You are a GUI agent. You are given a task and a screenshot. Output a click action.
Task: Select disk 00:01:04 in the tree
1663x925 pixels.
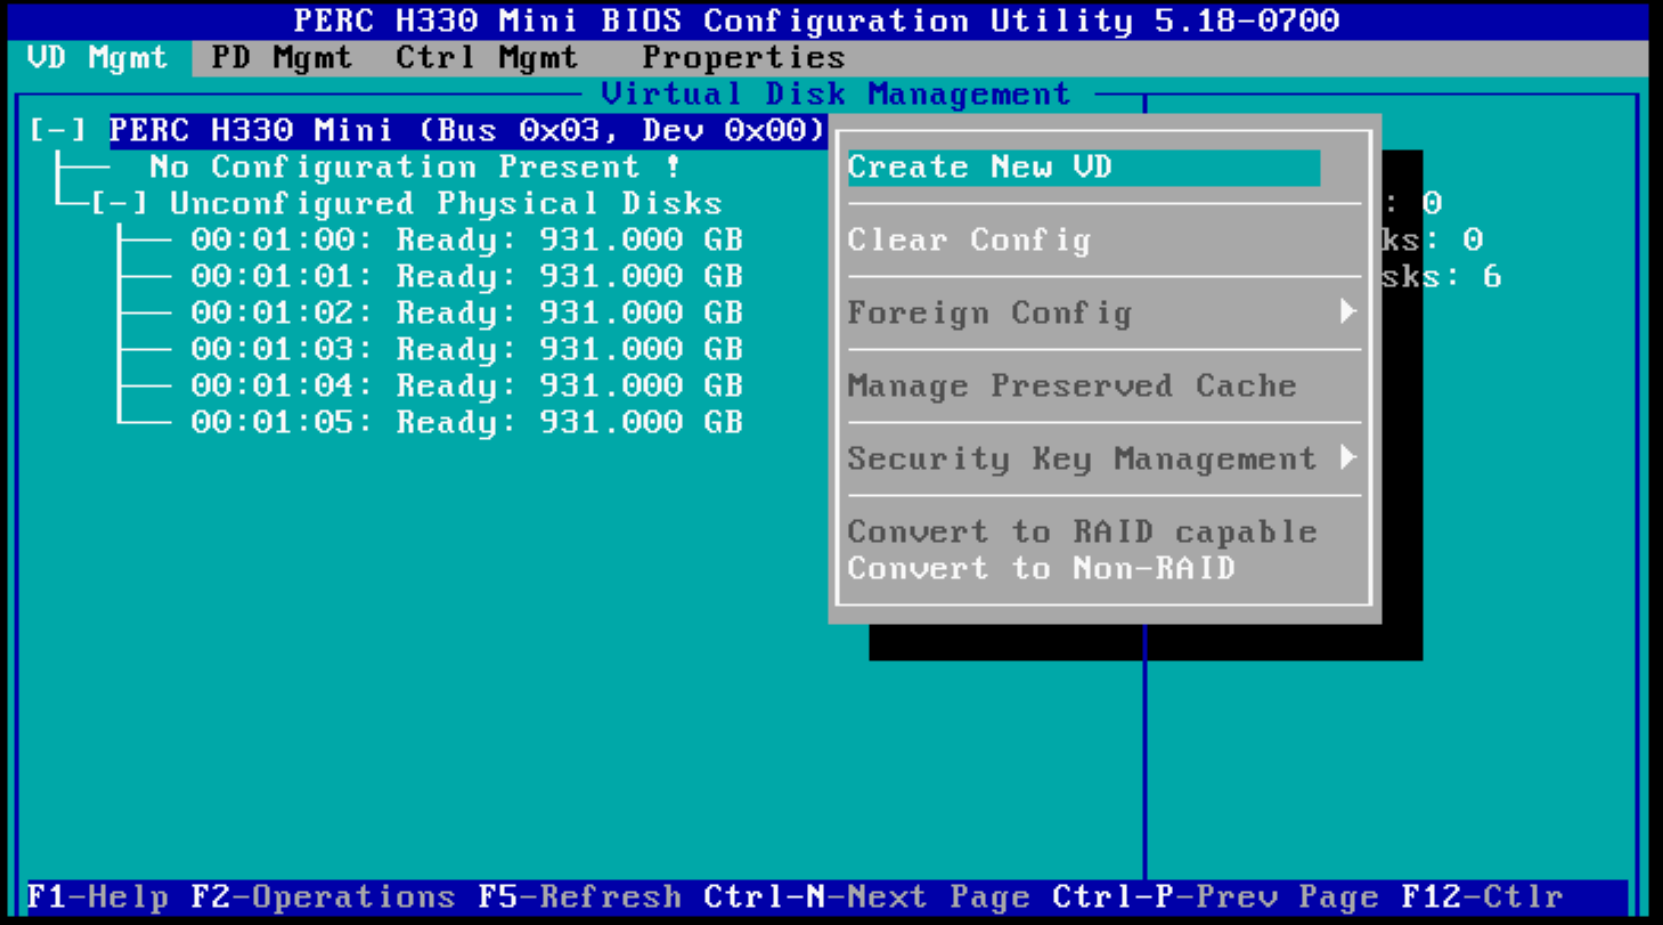(467, 386)
